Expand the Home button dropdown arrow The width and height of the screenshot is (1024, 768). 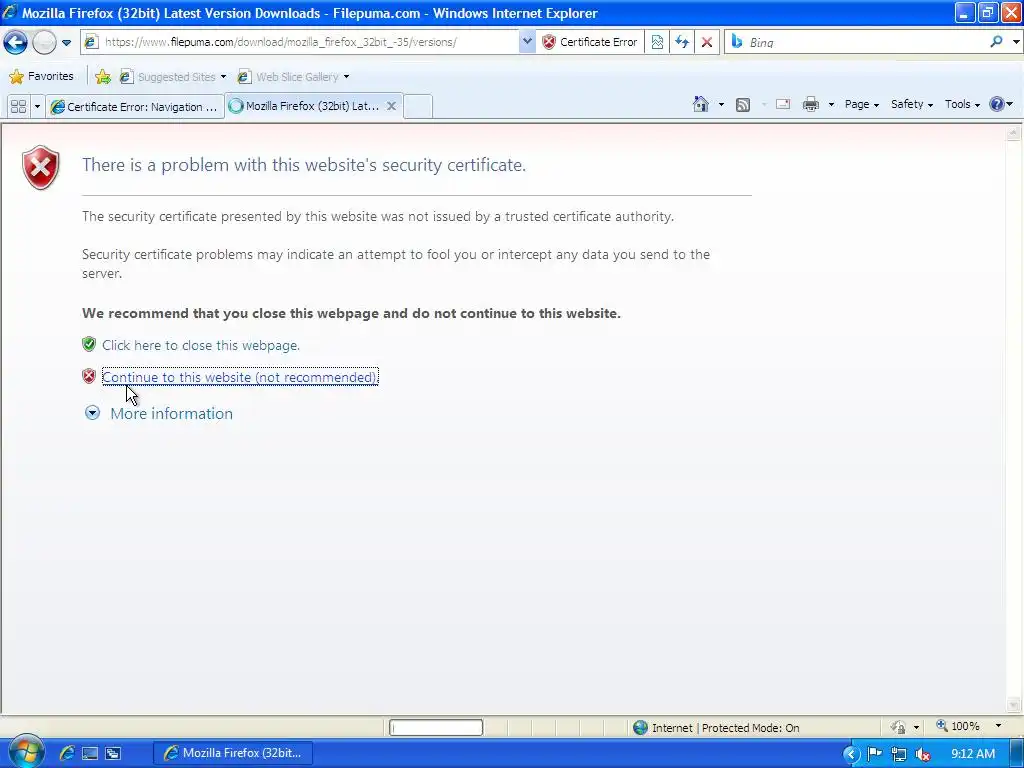tap(721, 104)
